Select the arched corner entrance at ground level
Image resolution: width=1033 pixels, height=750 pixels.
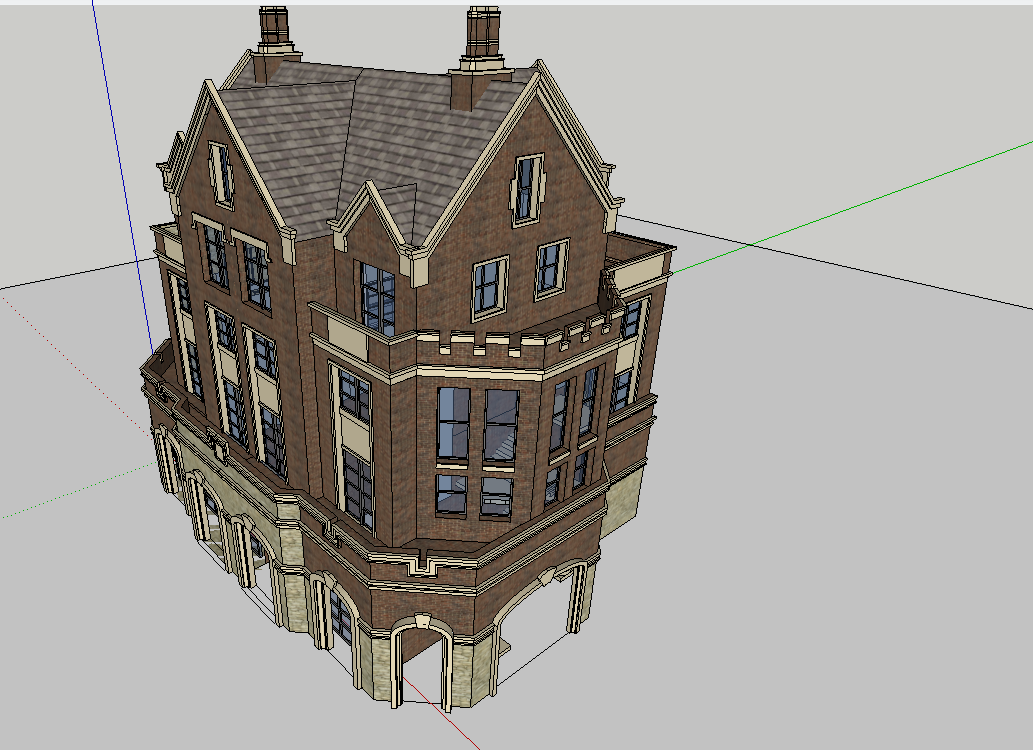pyautogui.click(x=422, y=664)
